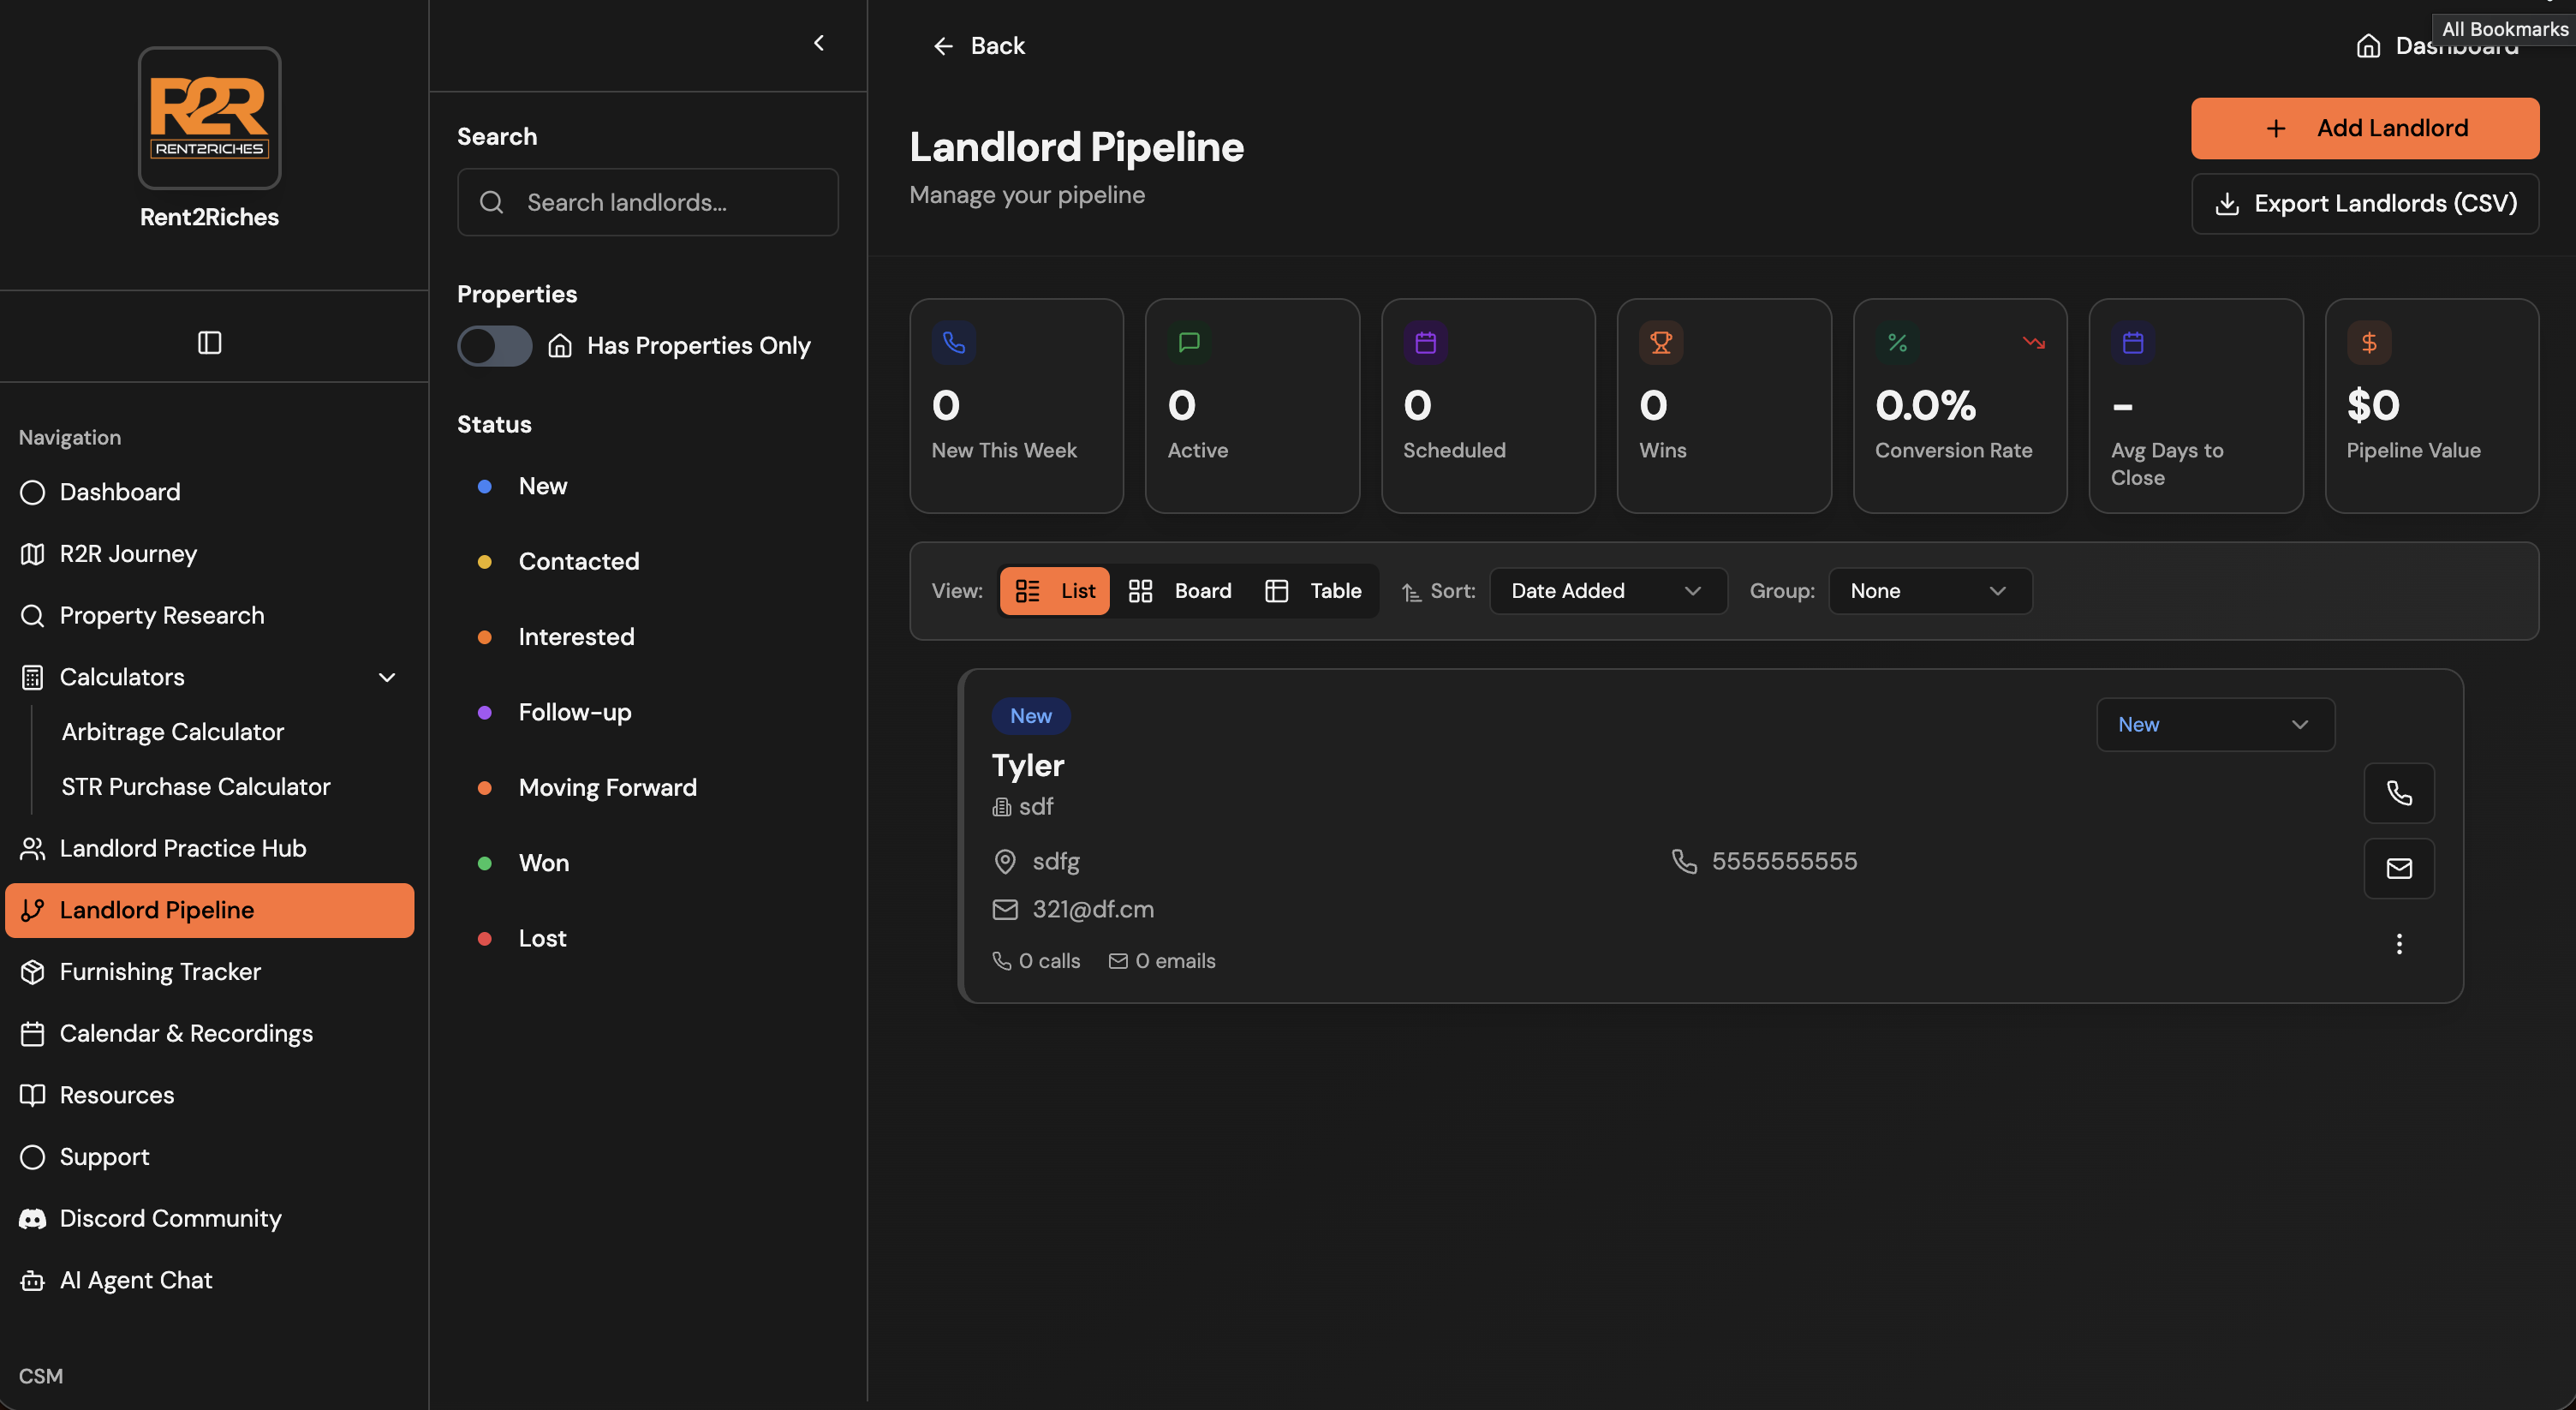Change Tyler's status via New dropdown
This screenshot has width=2576, height=1410.
point(2214,724)
